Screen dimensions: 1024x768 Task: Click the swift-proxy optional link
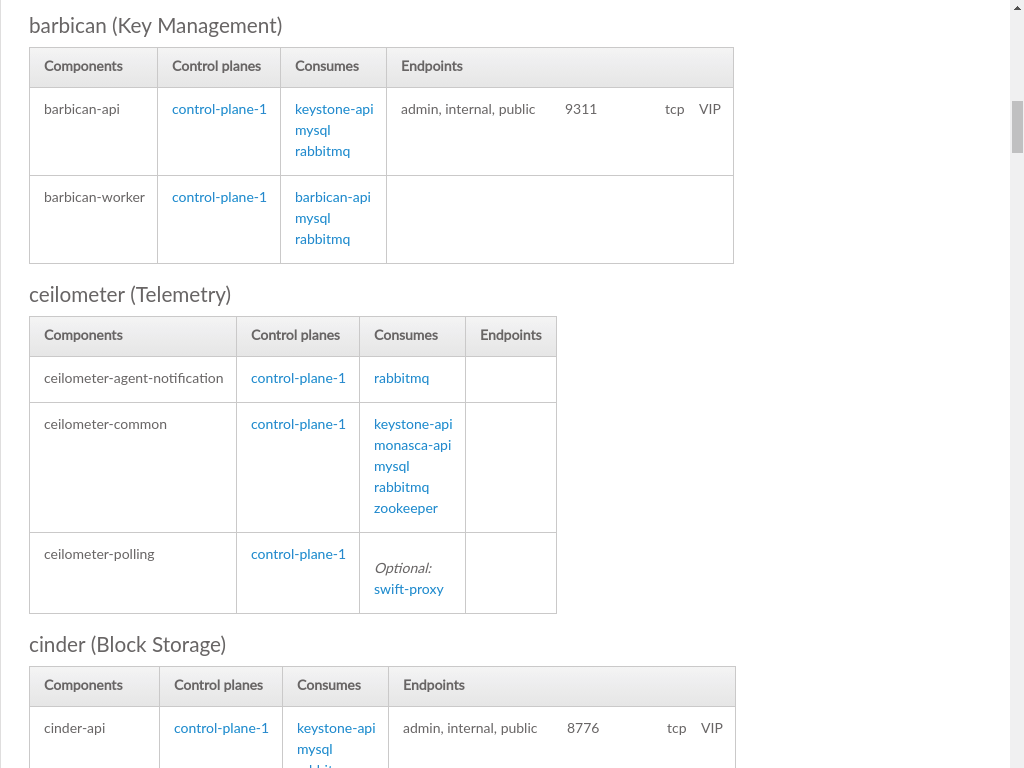(408, 589)
